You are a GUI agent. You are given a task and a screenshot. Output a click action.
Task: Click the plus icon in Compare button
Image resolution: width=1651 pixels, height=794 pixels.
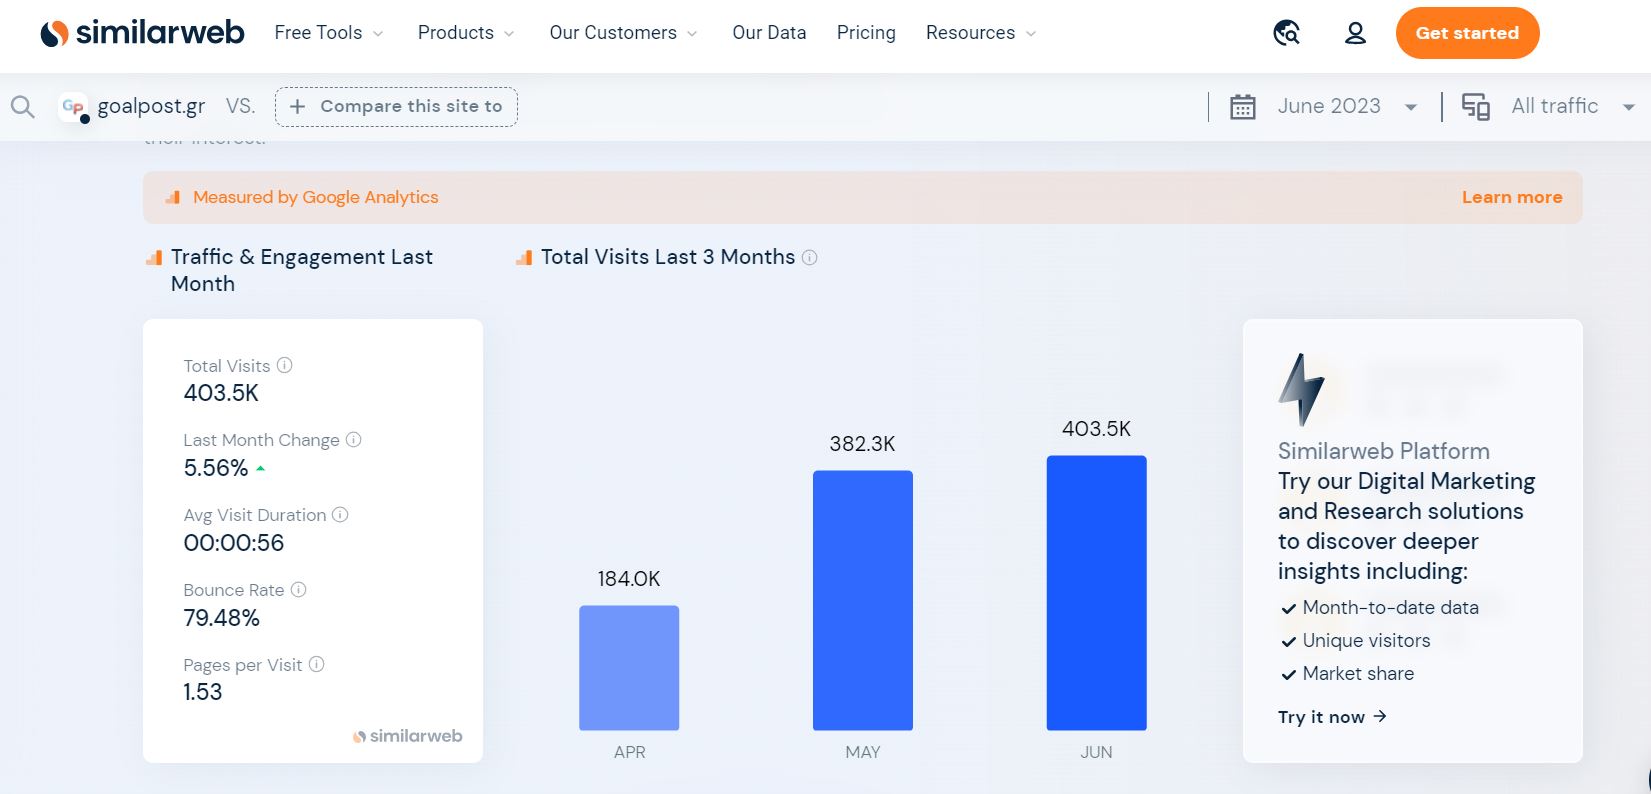click(x=297, y=106)
